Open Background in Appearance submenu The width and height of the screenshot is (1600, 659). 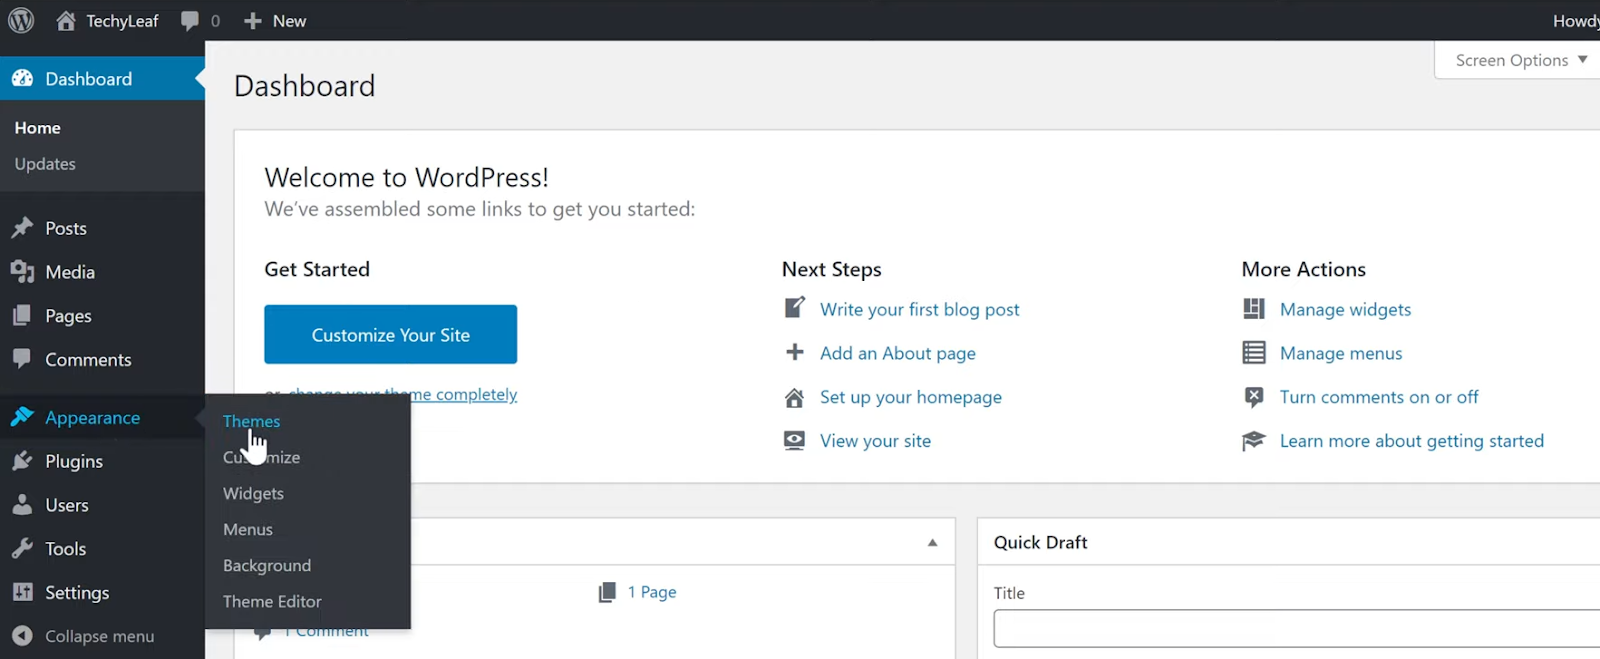coord(267,565)
